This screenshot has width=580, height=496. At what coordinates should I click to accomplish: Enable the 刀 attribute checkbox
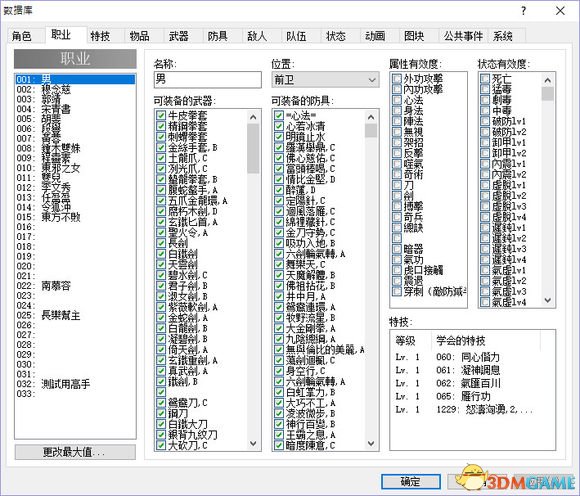tap(397, 185)
